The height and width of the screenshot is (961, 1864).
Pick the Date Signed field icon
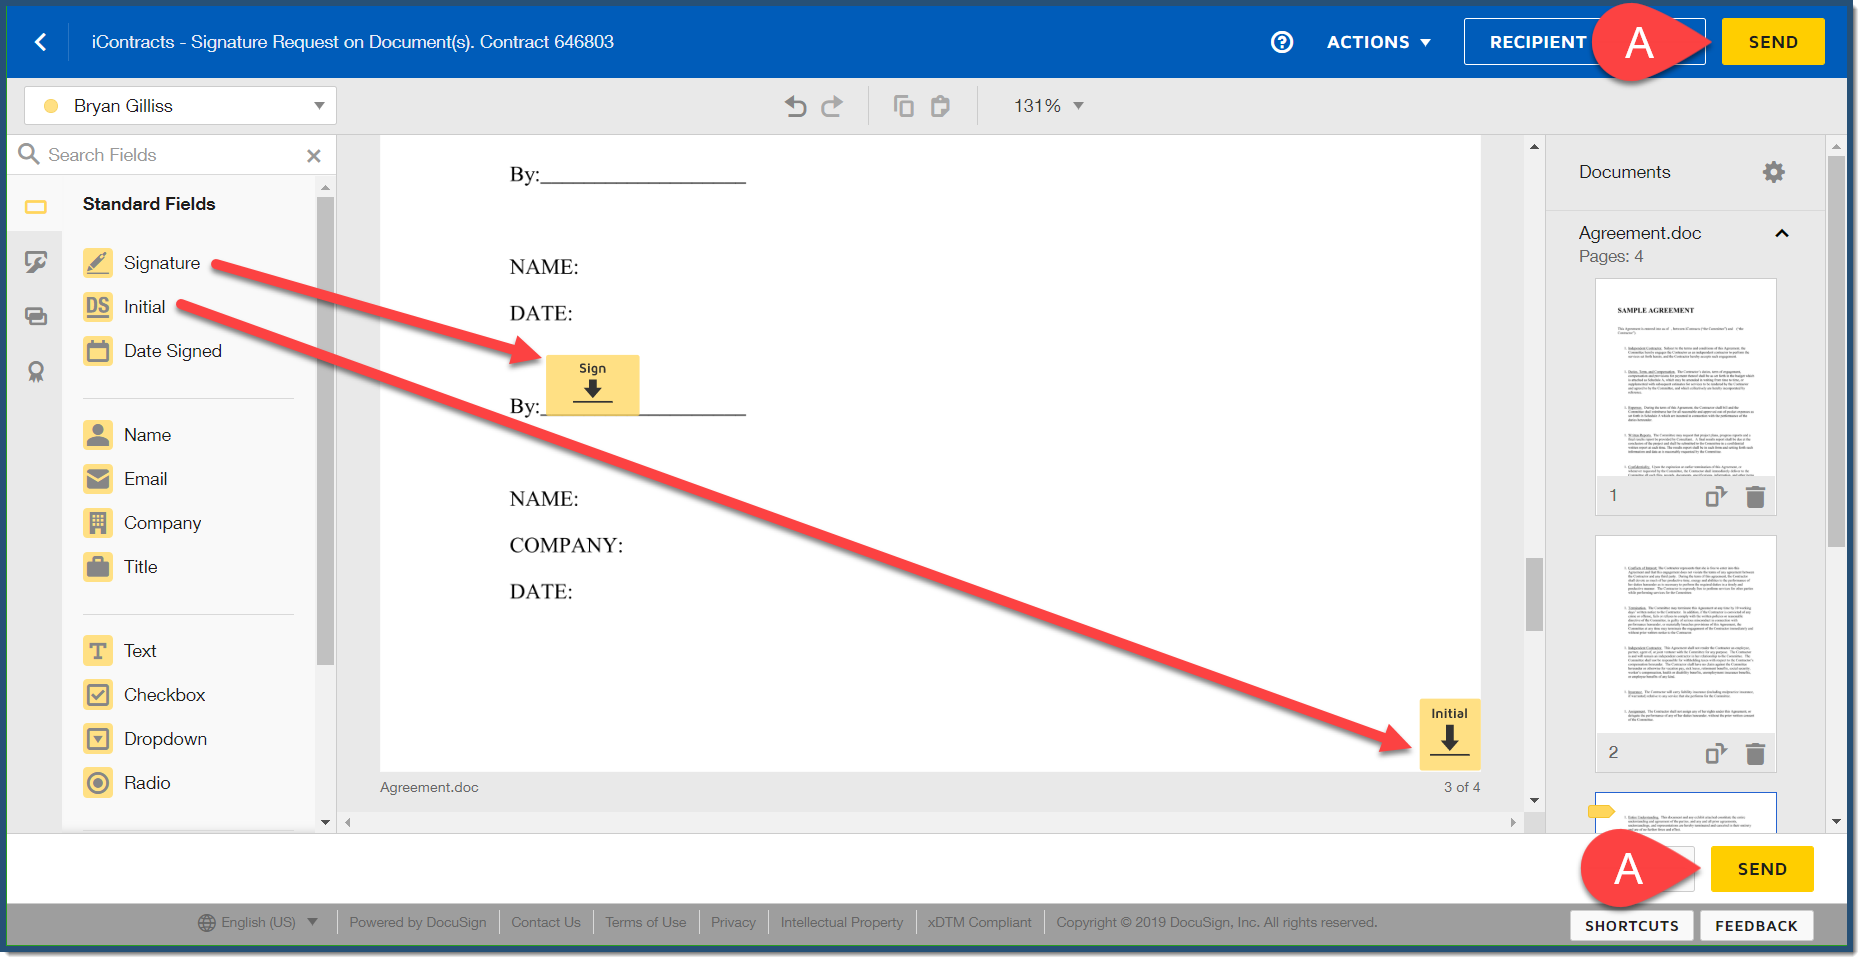pos(98,351)
